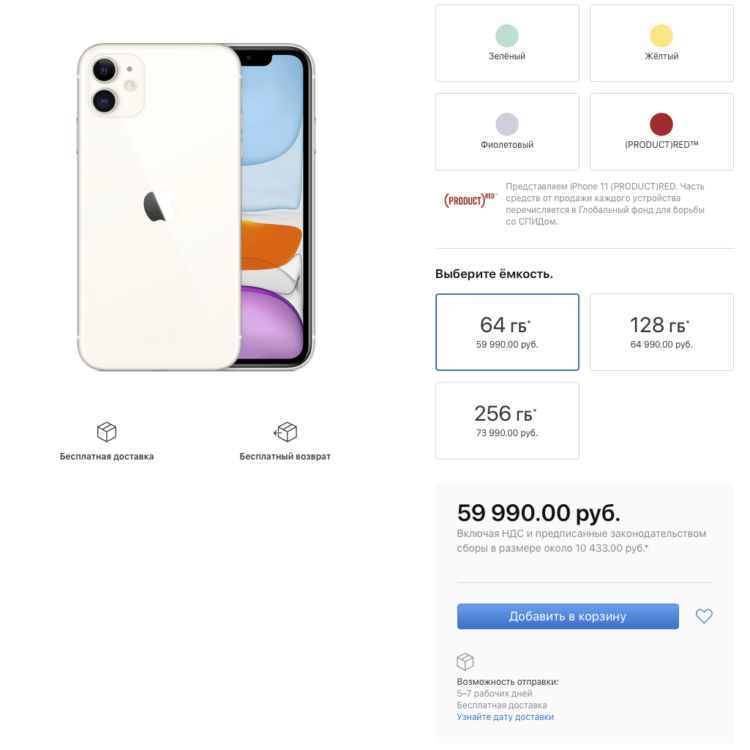This screenshot has width=750, height=750.
Task: Choose the Жёлтый color swatch
Action: [x=661, y=43]
